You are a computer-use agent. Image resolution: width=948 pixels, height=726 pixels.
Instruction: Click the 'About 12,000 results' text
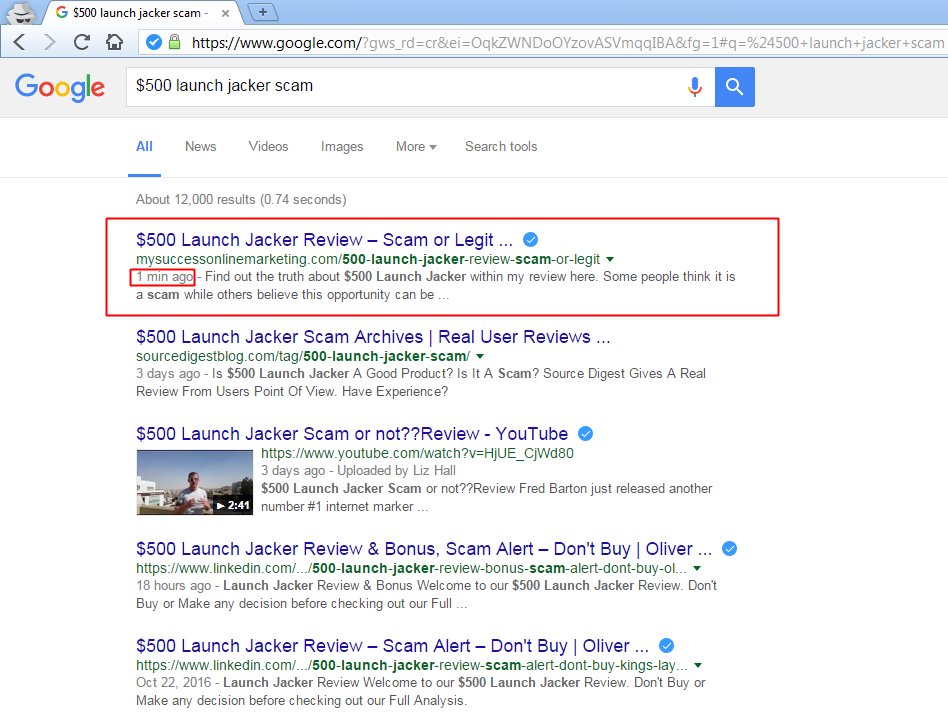(241, 199)
